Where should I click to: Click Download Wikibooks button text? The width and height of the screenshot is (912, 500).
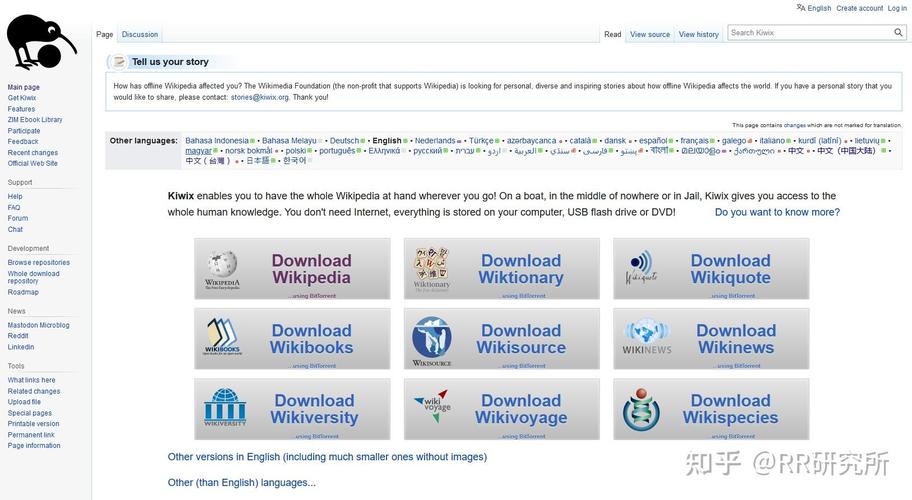[312, 338]
